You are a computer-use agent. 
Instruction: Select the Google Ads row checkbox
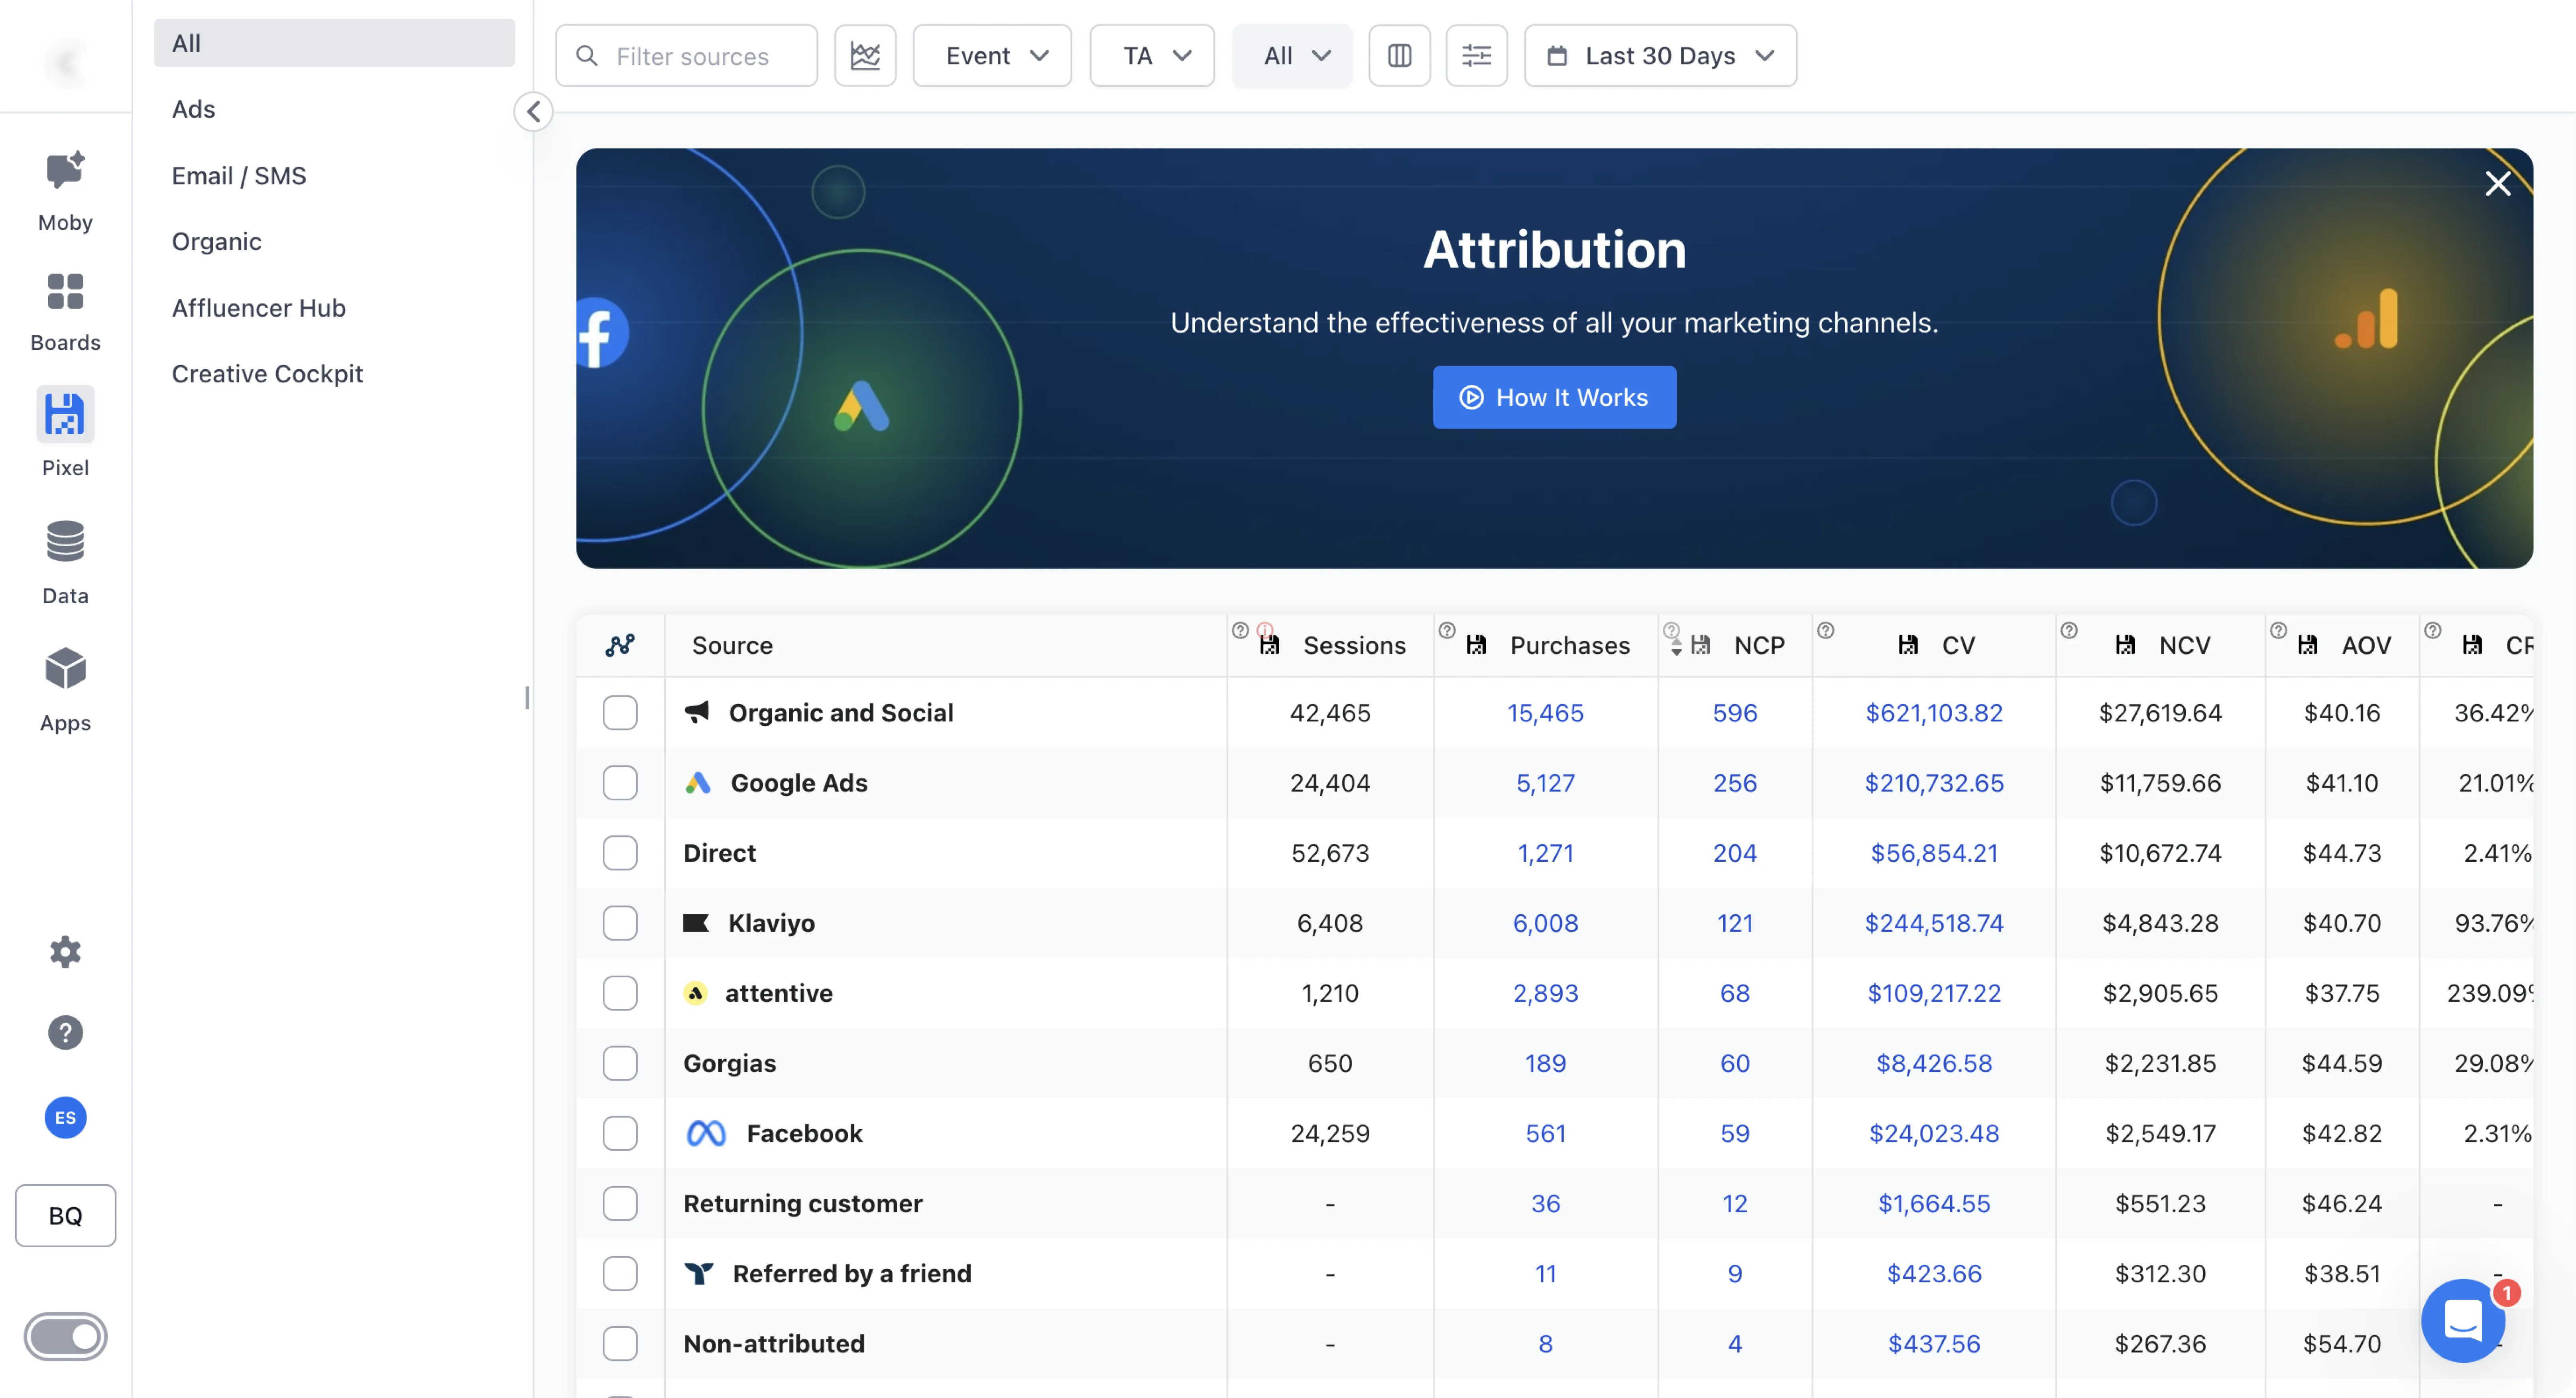coord(620,783)
